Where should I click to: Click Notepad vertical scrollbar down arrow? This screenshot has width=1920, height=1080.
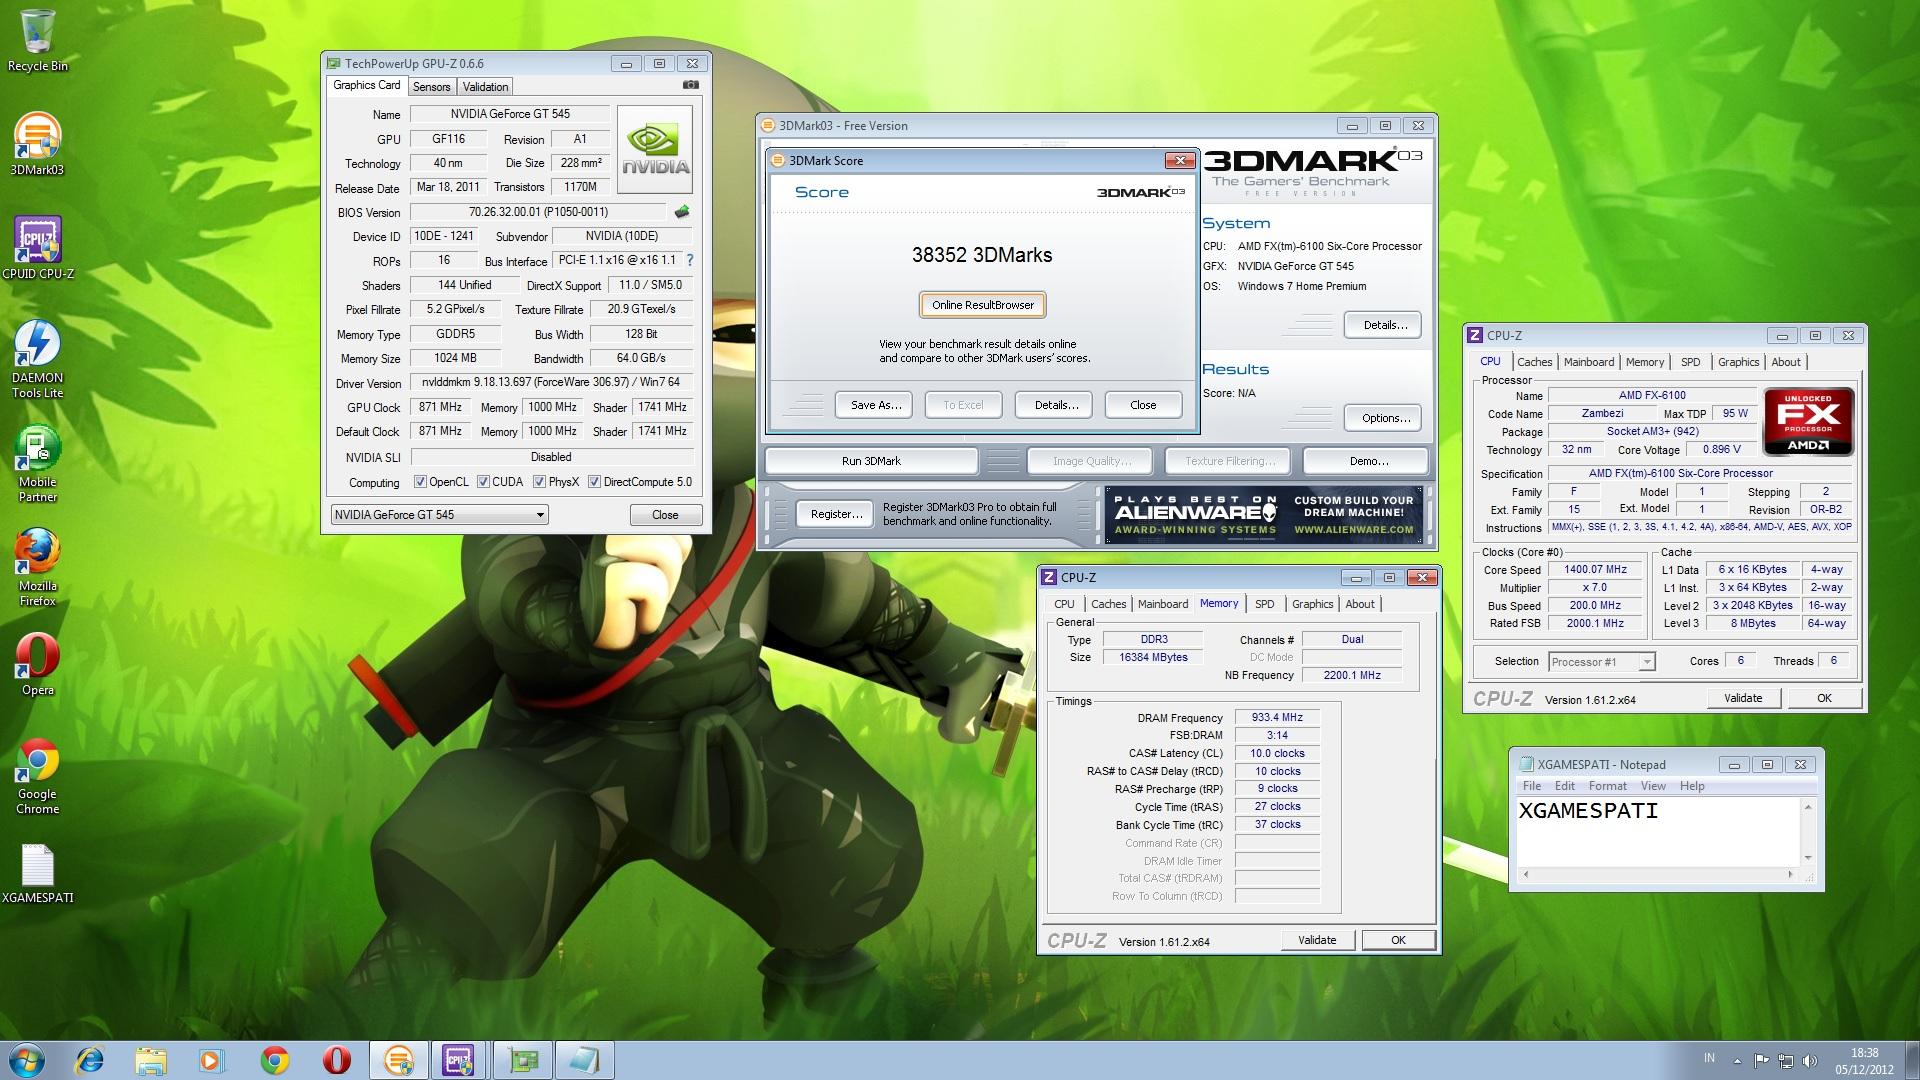pos(1807,857)
